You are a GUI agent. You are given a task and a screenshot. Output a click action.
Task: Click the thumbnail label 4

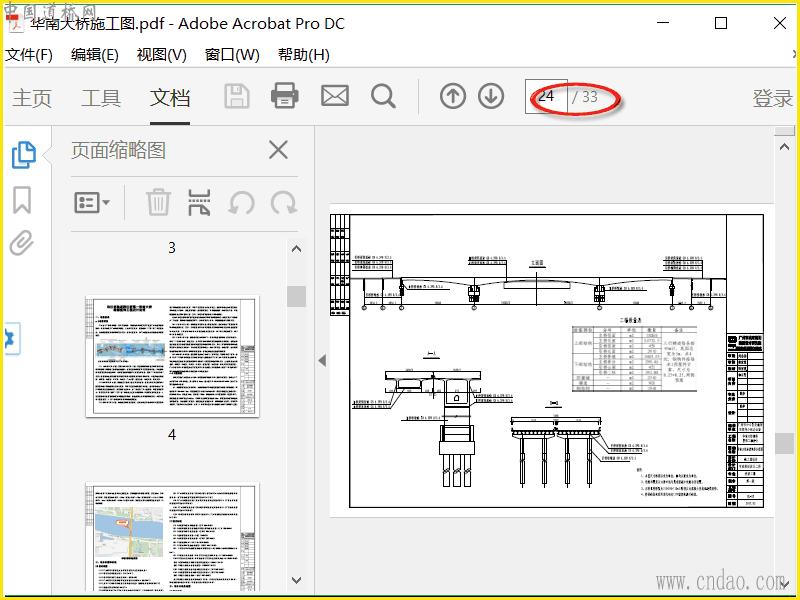172,435
